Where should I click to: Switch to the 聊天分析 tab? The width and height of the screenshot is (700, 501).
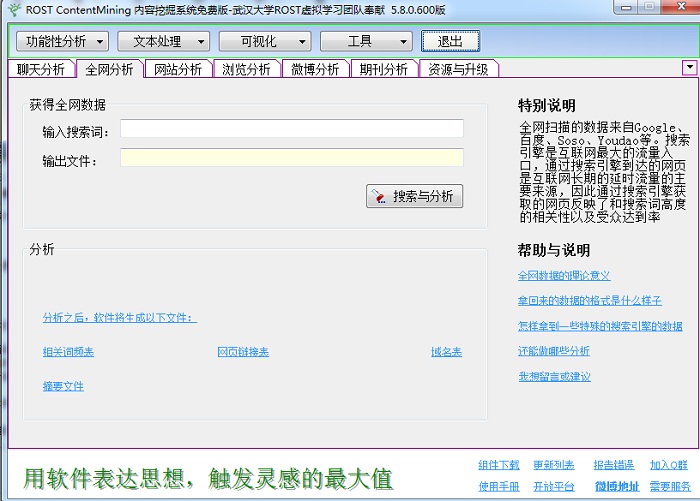click(x=41, y=69)
